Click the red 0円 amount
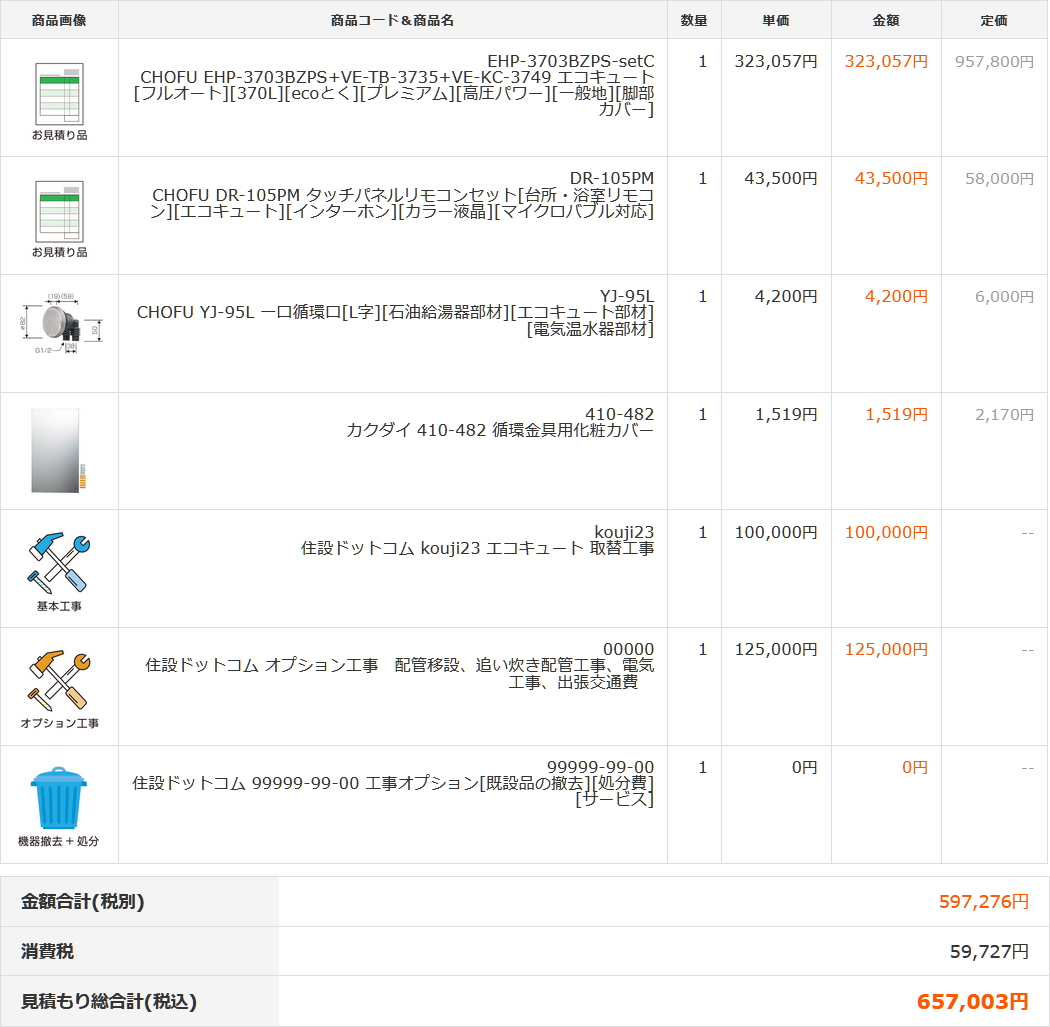Viewport: 1050px width, 1027px height. pos(915,767)
